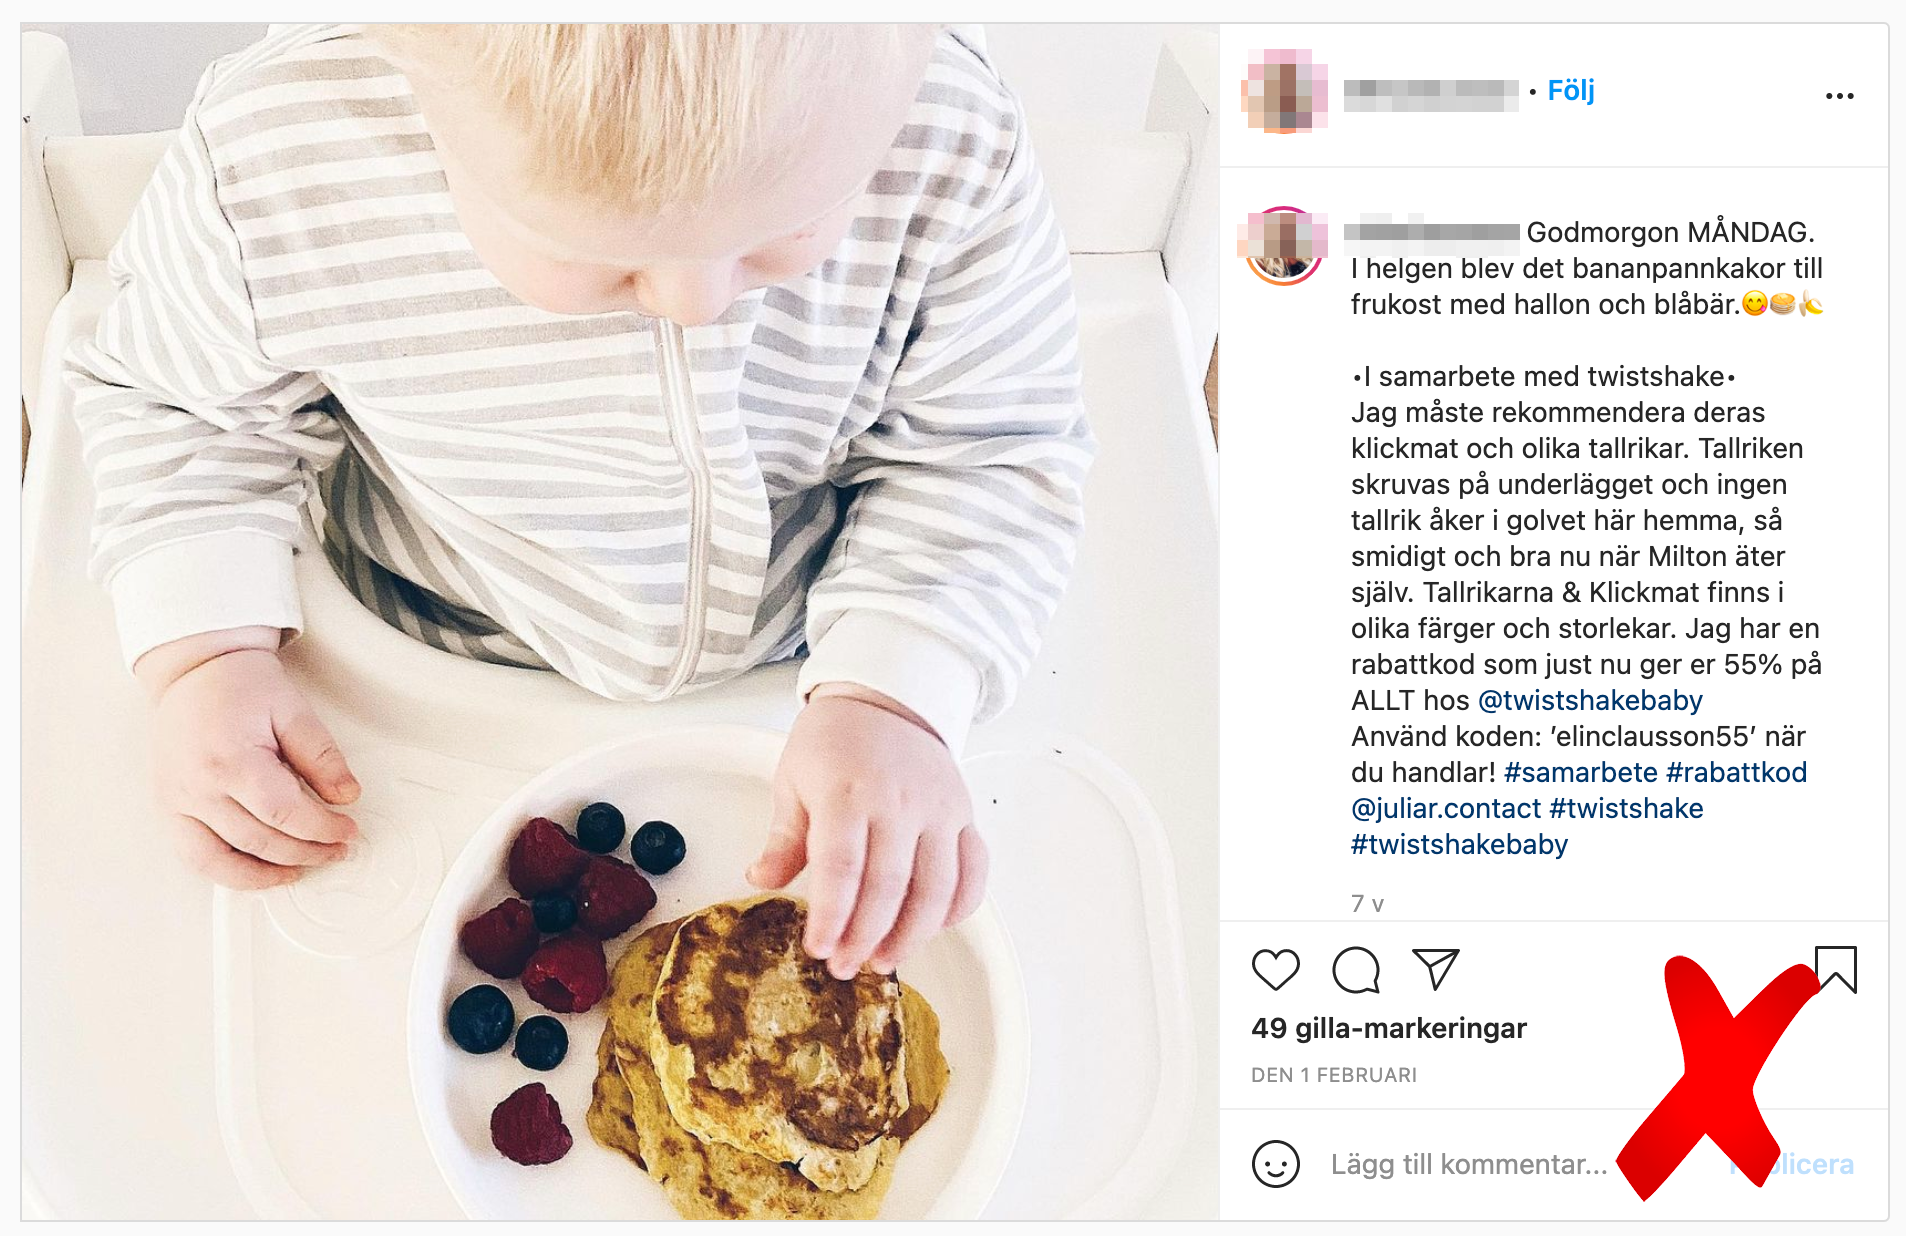
Task: Click the Följ follow button
Action: pos(1571,91)
